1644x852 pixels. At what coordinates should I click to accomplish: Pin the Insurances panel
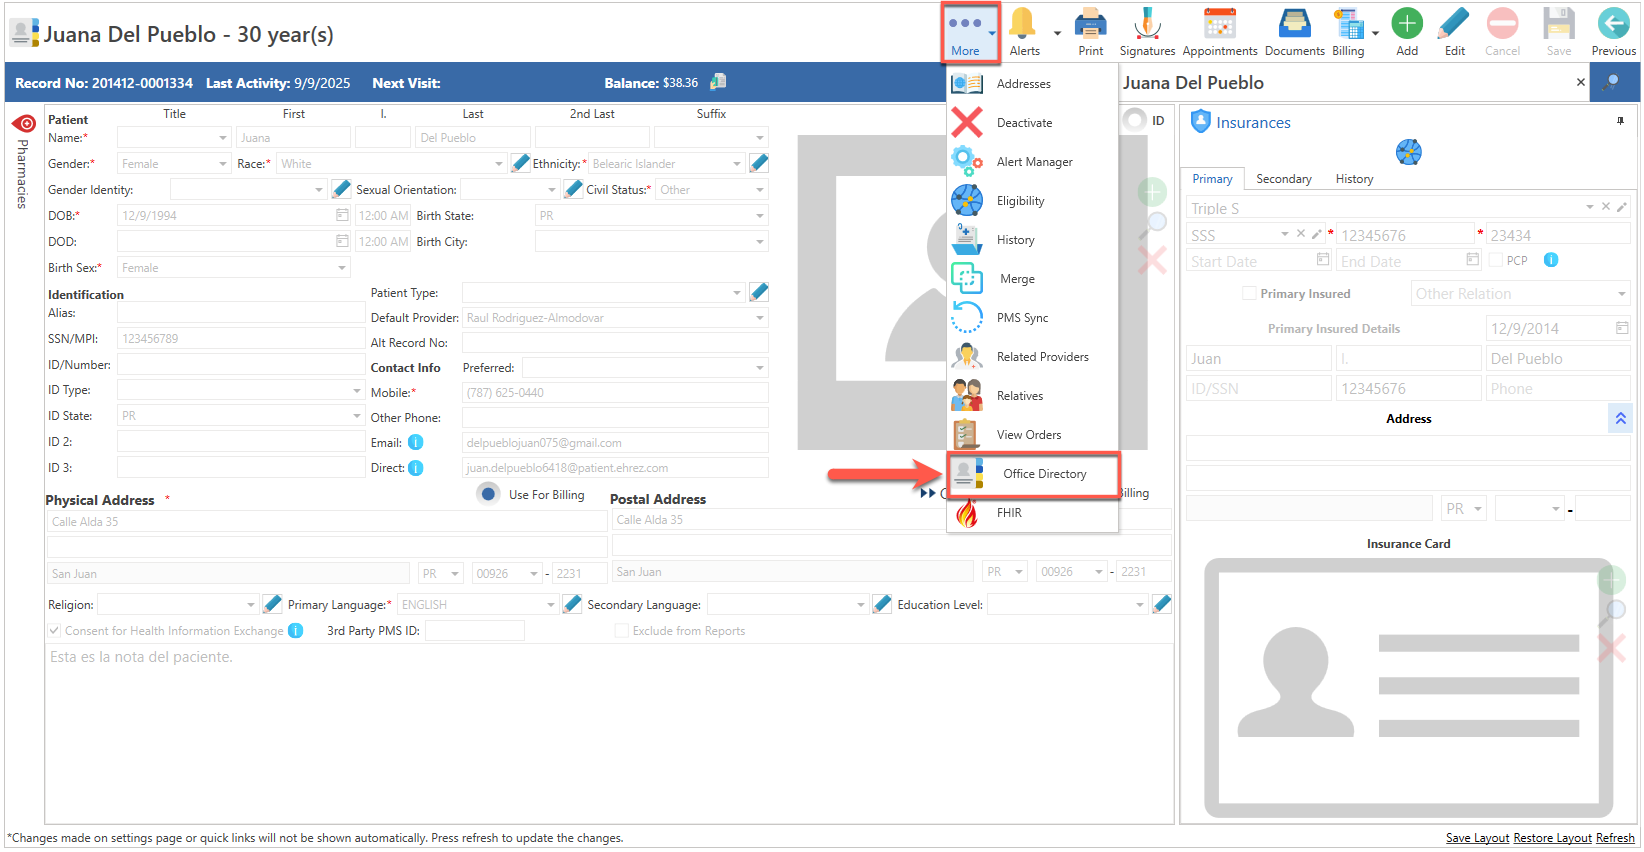[1620, 121]
